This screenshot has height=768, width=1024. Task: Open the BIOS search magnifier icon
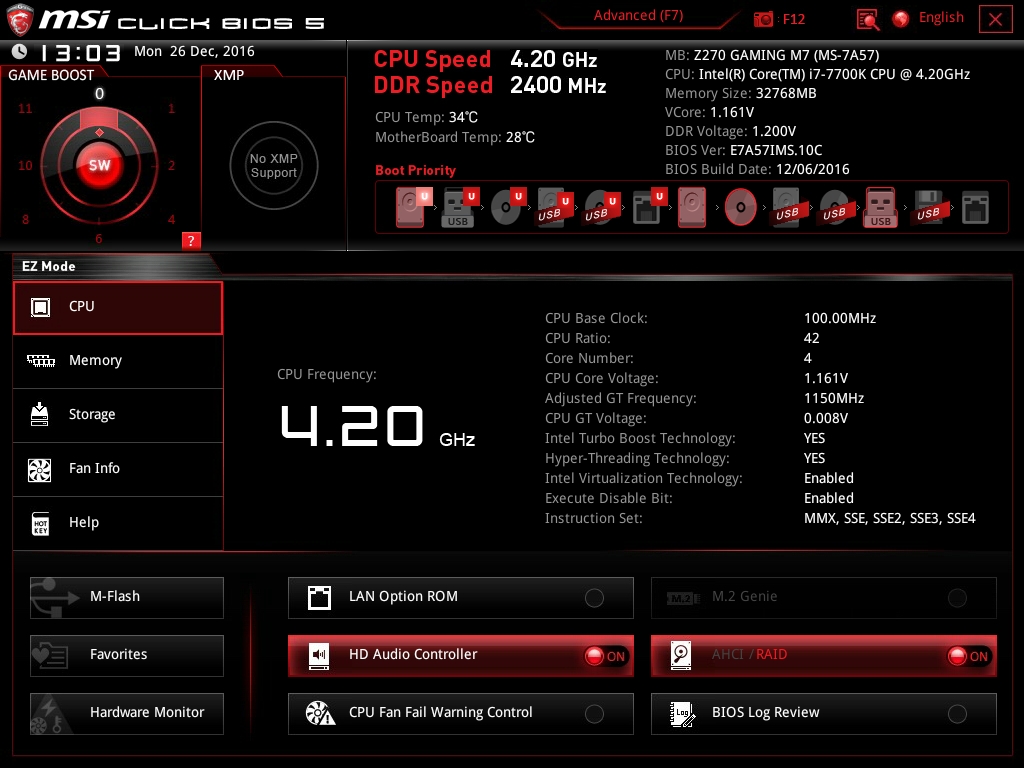point(868,19)
